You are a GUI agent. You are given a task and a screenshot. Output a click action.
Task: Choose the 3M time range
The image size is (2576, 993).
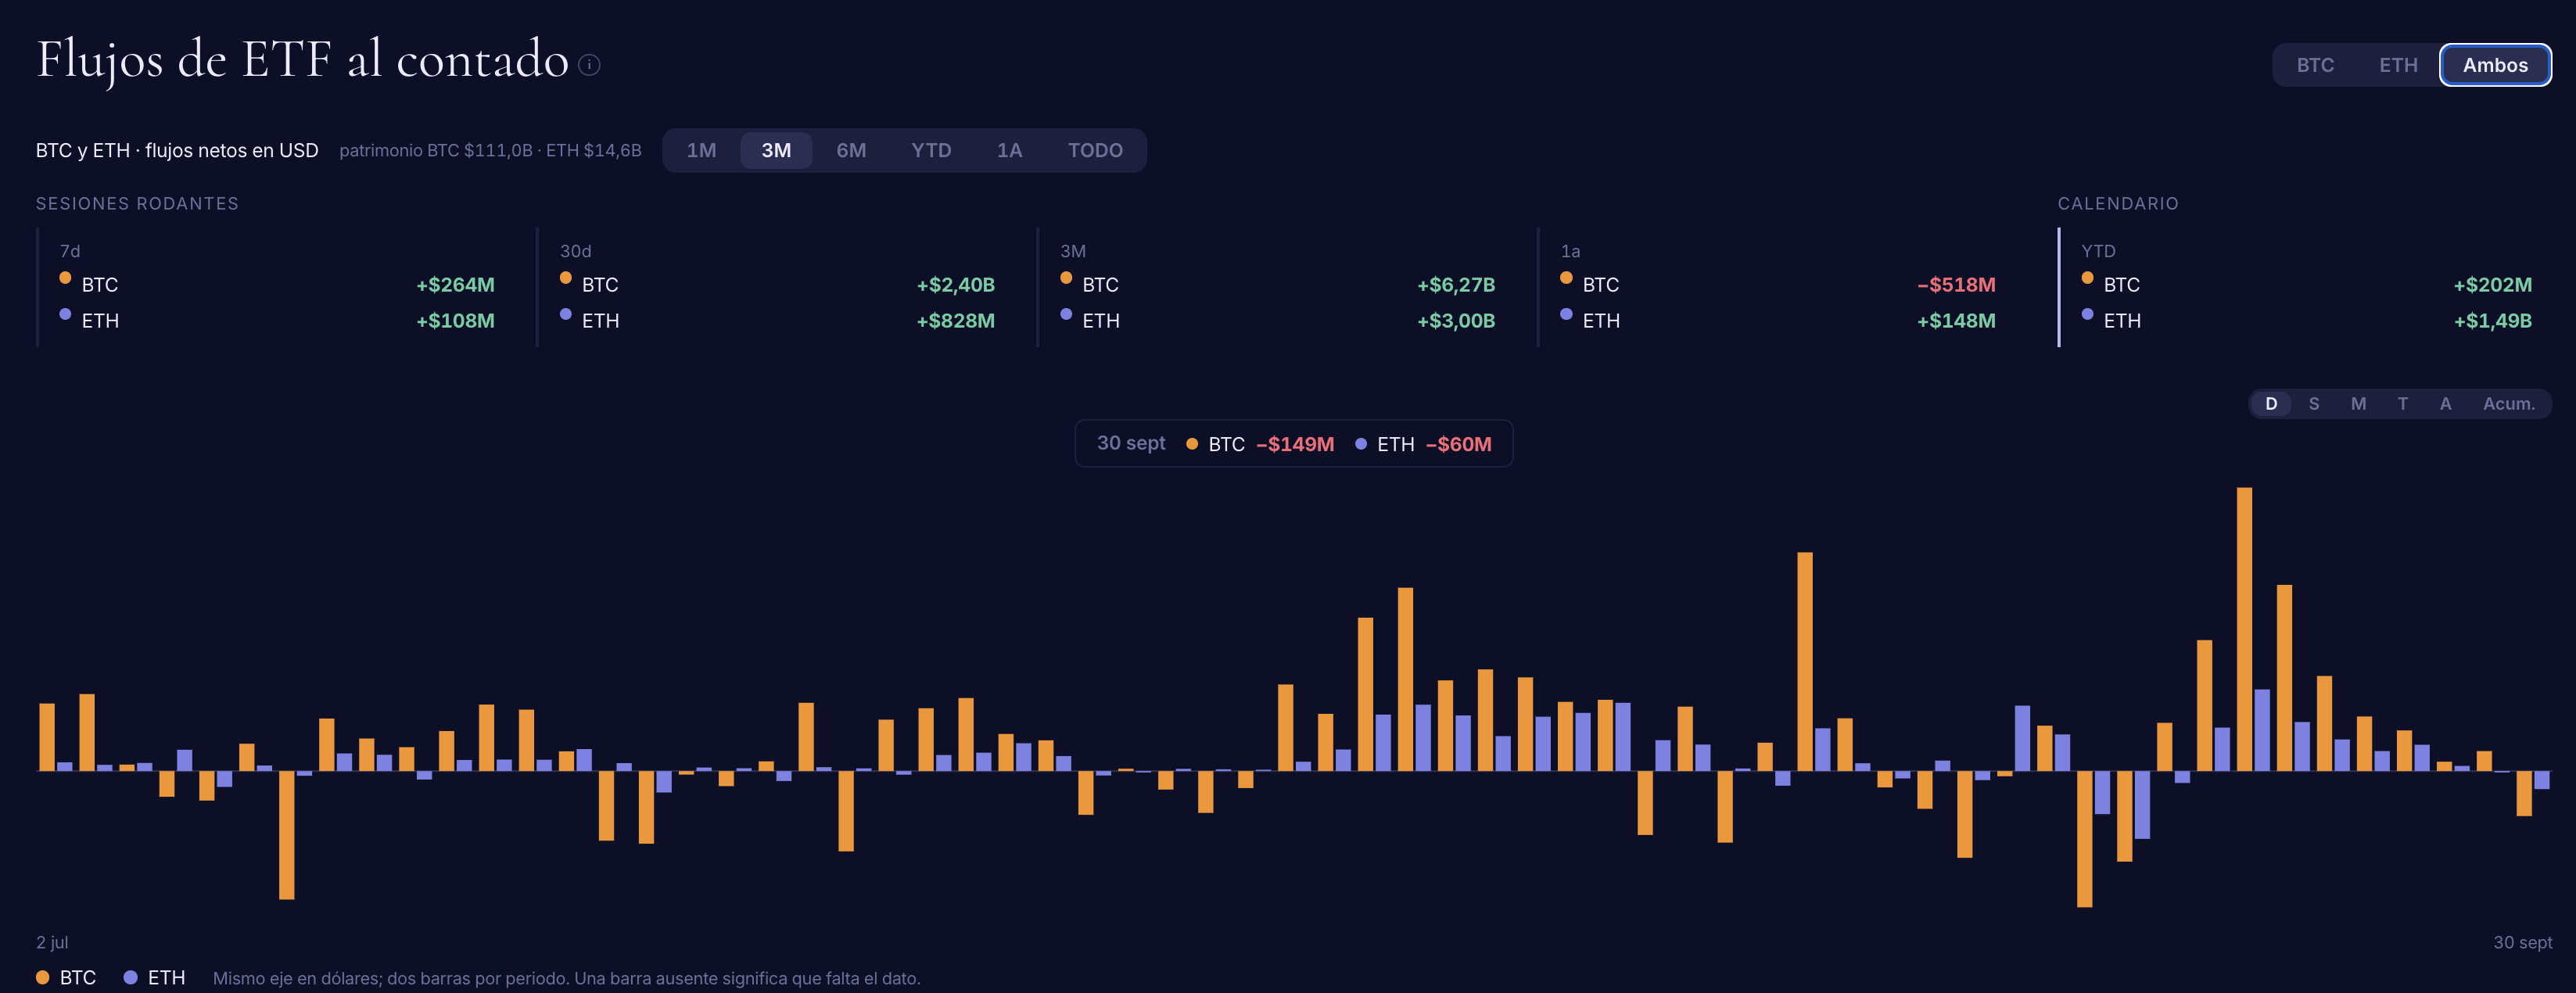coord(776,150)
